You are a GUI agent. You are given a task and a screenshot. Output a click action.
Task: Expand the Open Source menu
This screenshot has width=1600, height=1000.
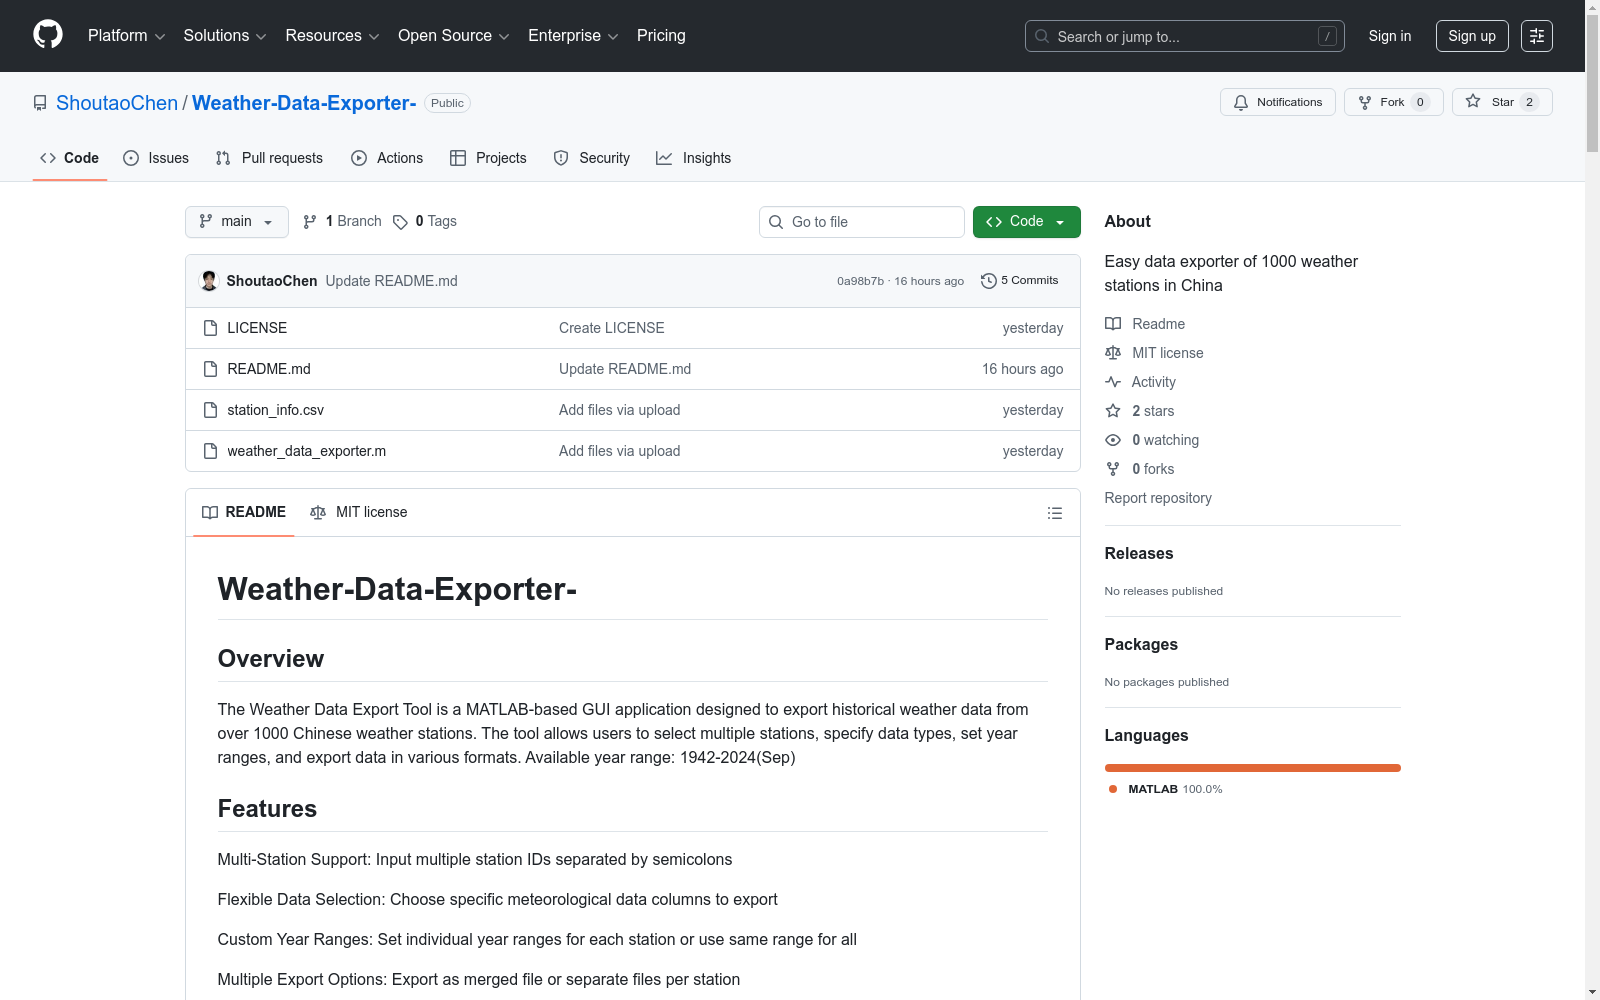point(454,36)
